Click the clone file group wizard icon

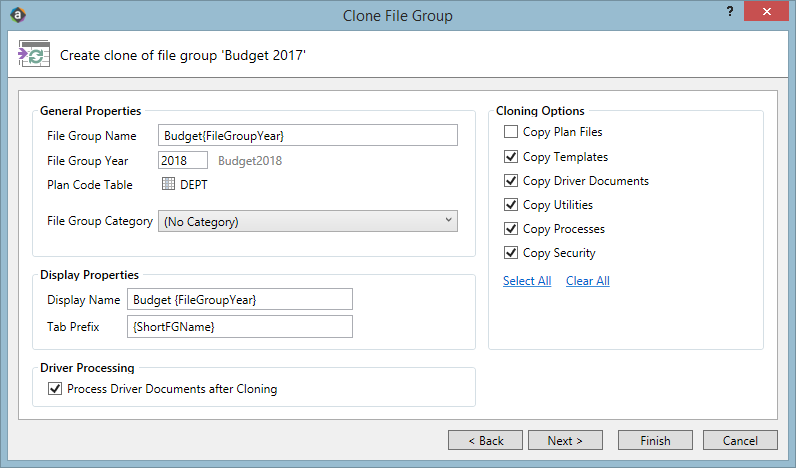click(34, 54)
